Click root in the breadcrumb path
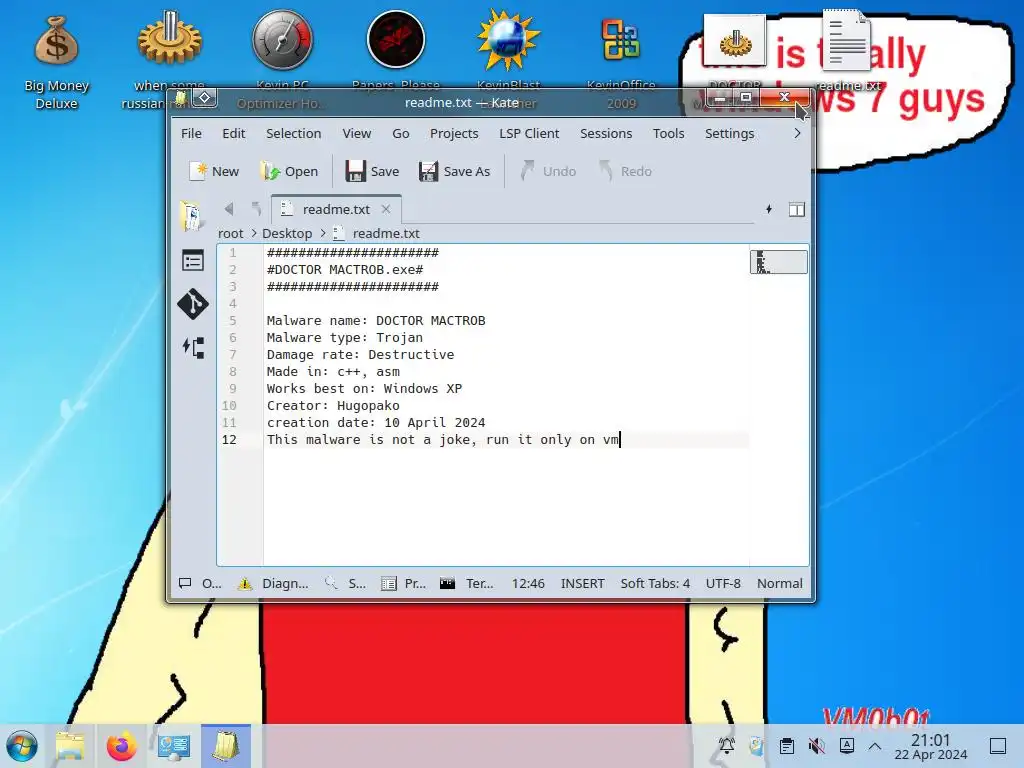 (231, 233)
